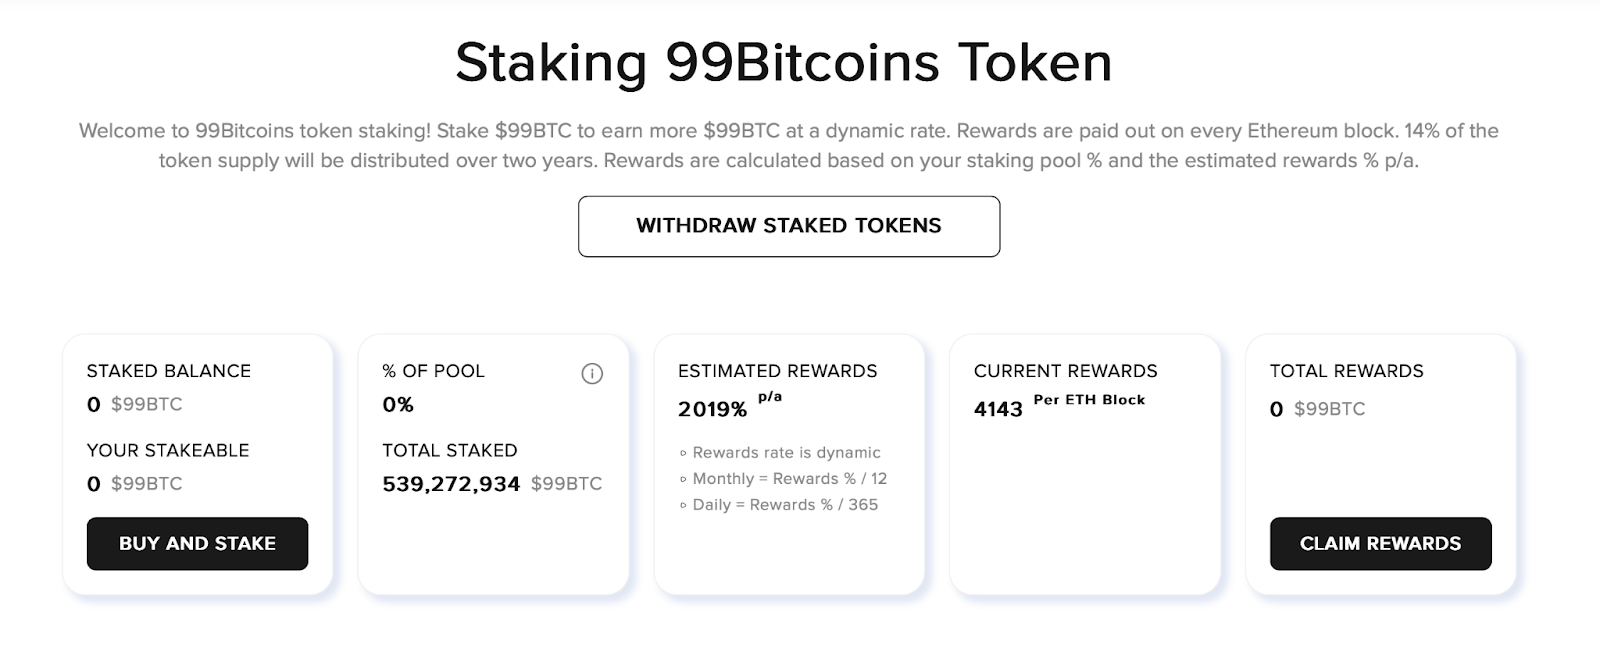The height and width of the screenshot is (648, 1600).
Task: Click the 2019% estimated rewards figure
Action: [x=712, y=409]
